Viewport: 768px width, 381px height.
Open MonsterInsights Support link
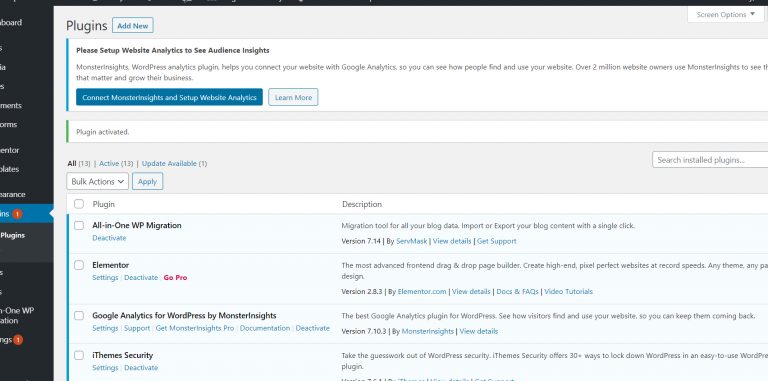137,328
